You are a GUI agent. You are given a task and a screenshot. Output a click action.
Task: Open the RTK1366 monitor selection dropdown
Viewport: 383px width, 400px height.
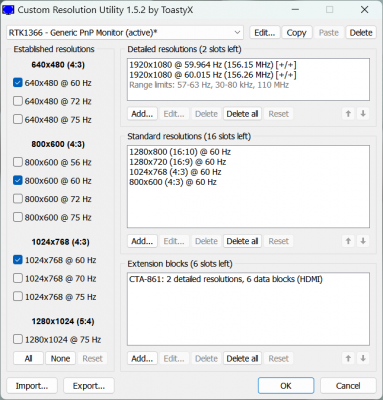tap(125, 33)
